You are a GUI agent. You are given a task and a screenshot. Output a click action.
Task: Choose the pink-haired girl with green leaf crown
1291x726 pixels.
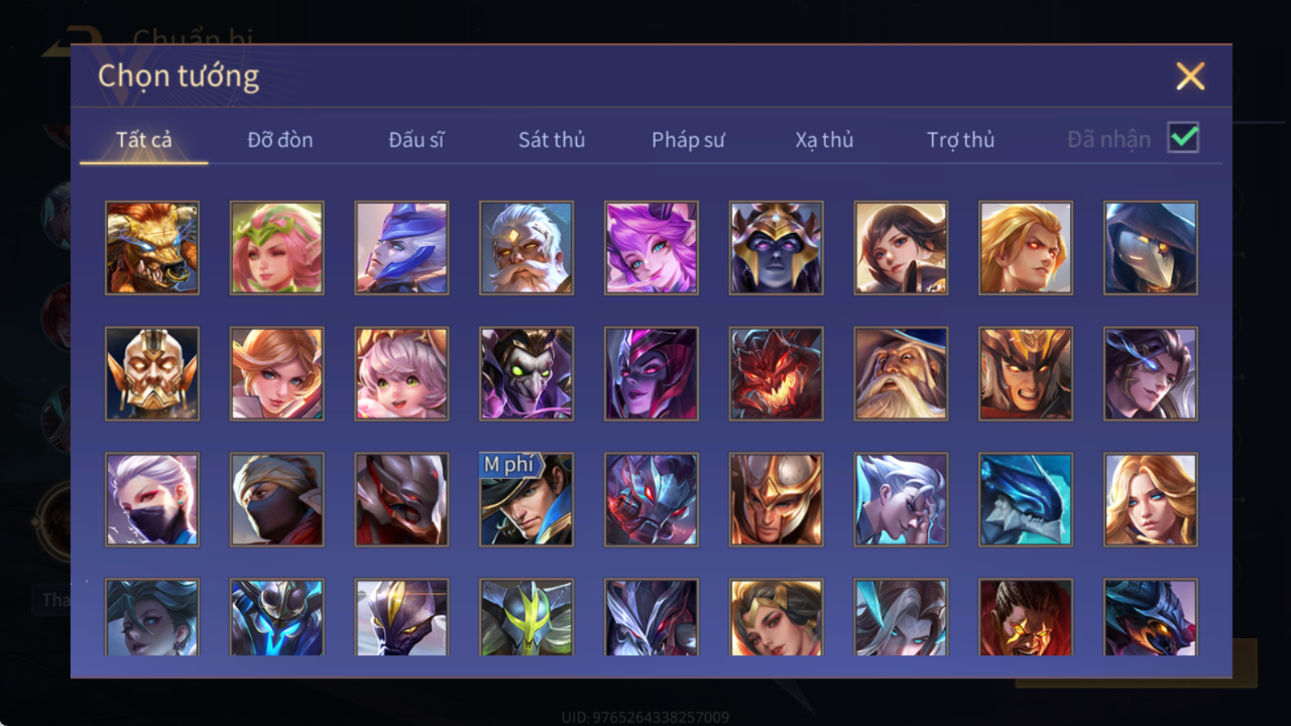[277, 248]
